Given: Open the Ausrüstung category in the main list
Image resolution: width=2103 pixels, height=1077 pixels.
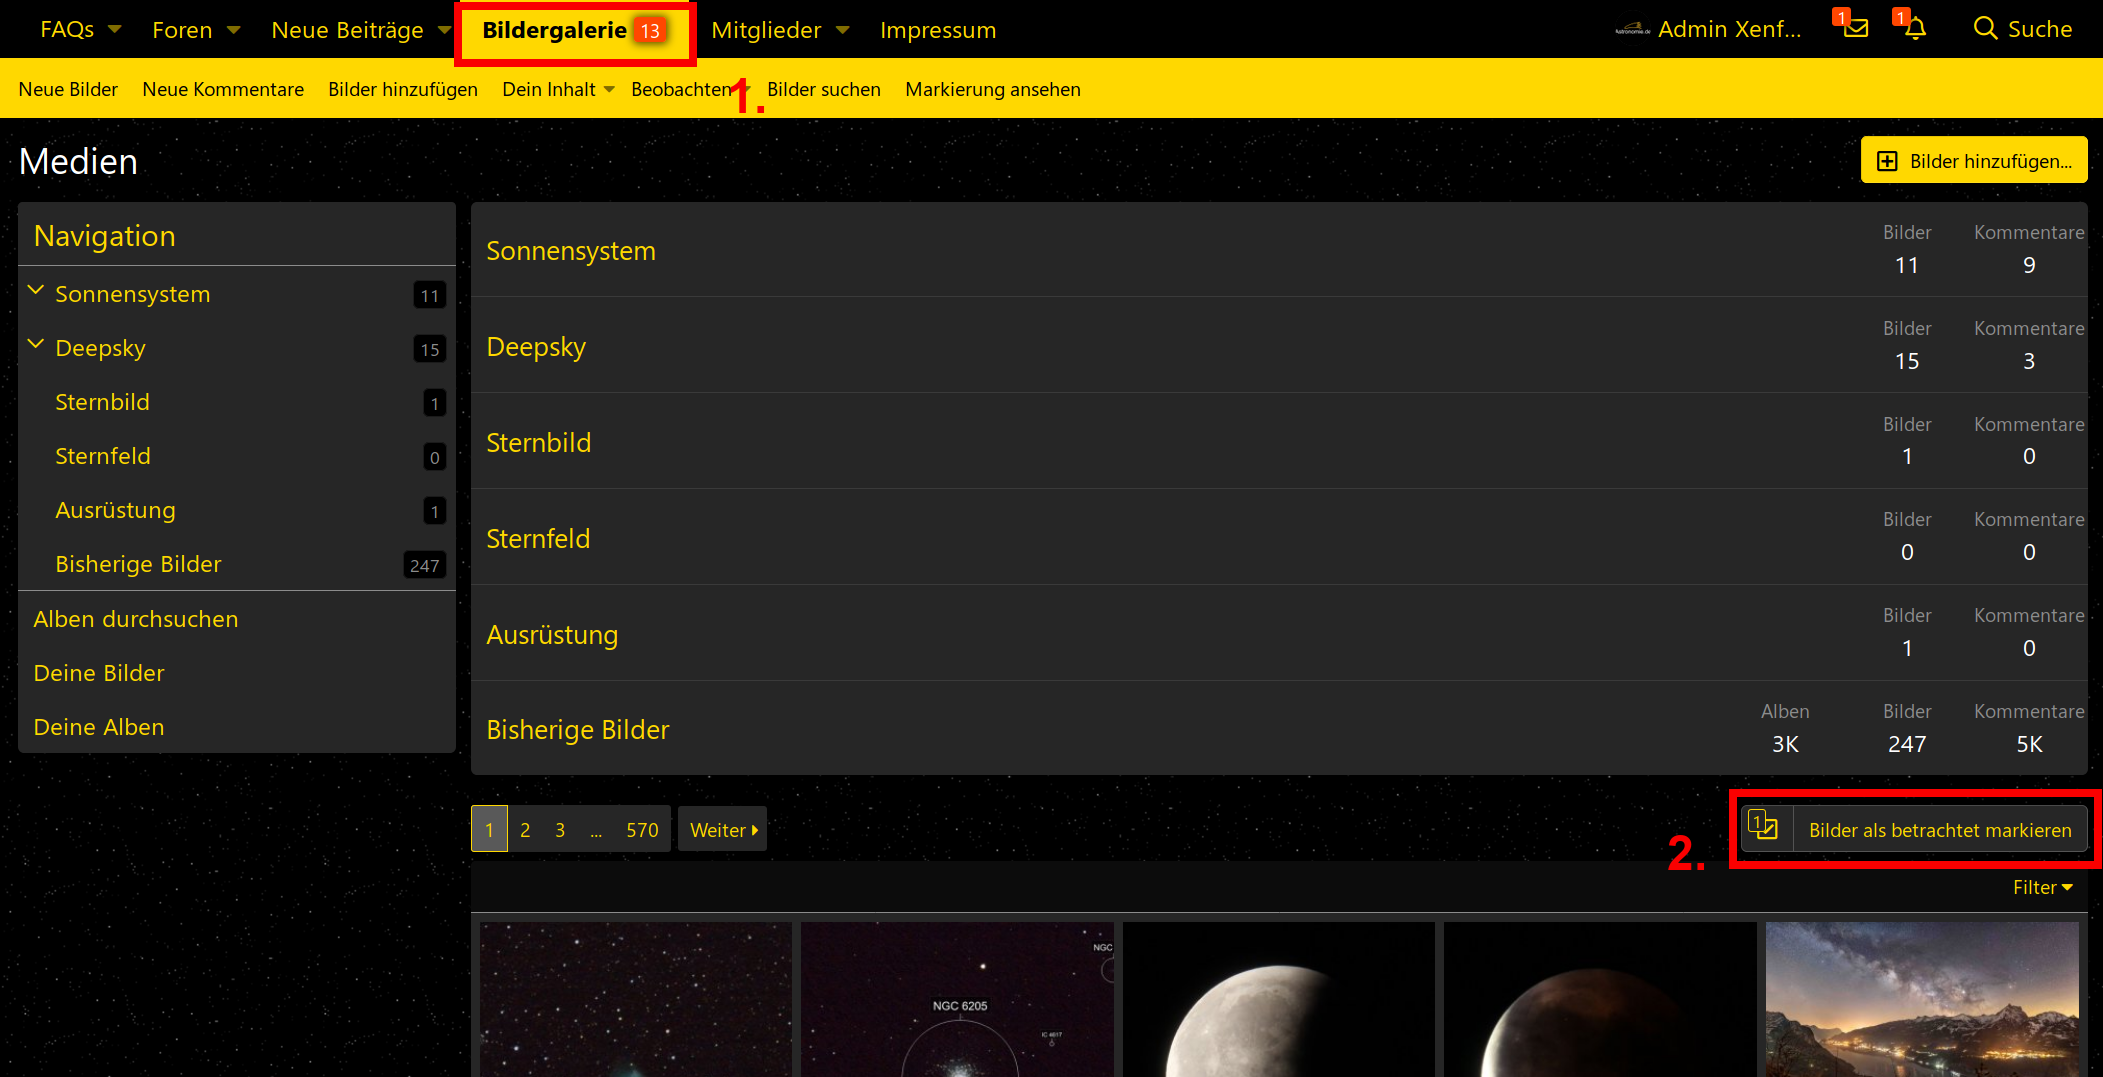Looking at the screenshot, I should click(552, 634).
